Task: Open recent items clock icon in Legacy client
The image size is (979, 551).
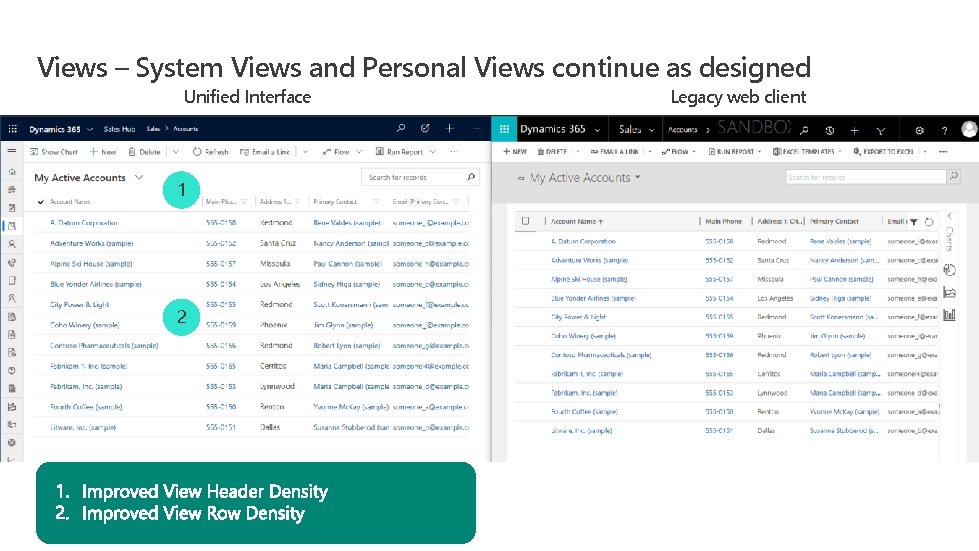Action: [829, 130]
